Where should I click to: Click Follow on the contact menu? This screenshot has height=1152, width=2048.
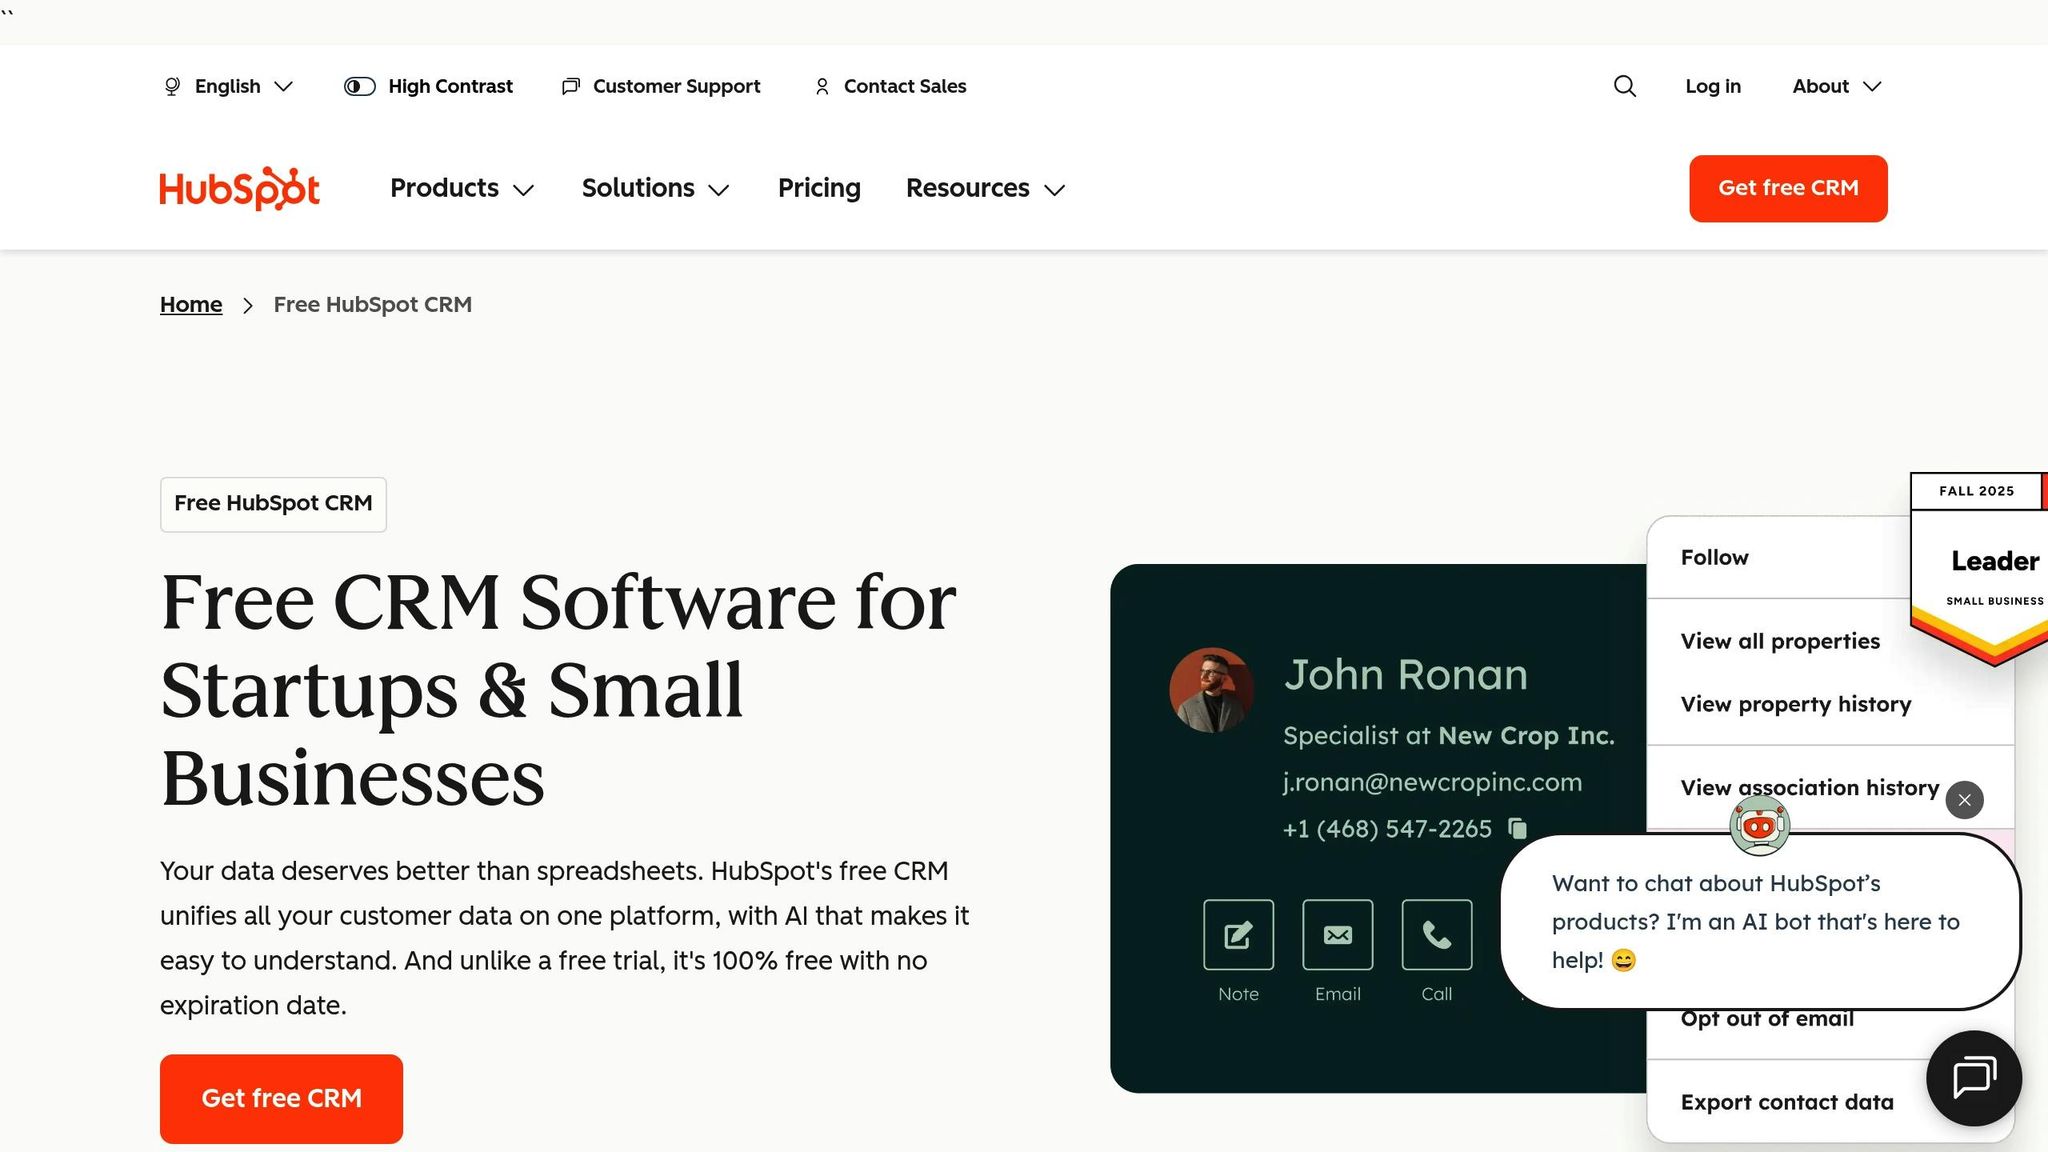tap(1714, 557)
